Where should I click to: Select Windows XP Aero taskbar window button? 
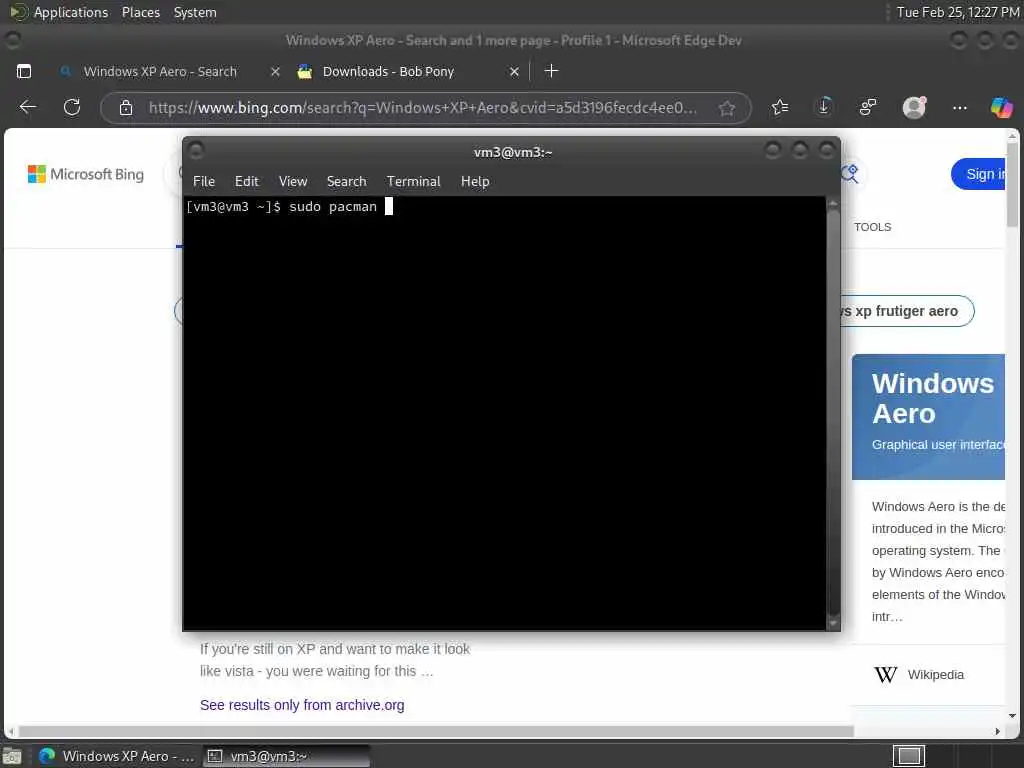(117, 756)
